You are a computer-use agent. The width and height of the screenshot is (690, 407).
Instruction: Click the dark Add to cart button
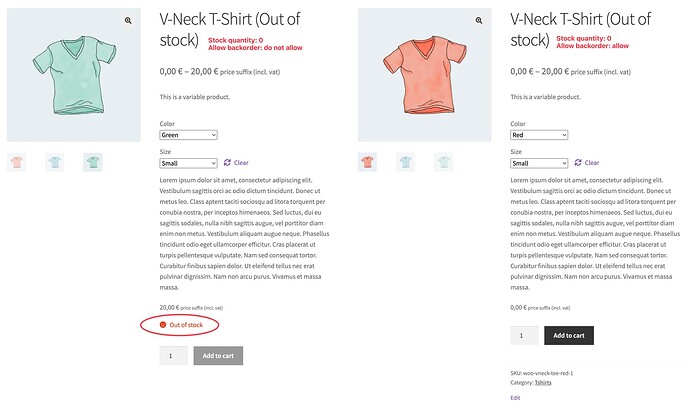[x=569, y=335]
